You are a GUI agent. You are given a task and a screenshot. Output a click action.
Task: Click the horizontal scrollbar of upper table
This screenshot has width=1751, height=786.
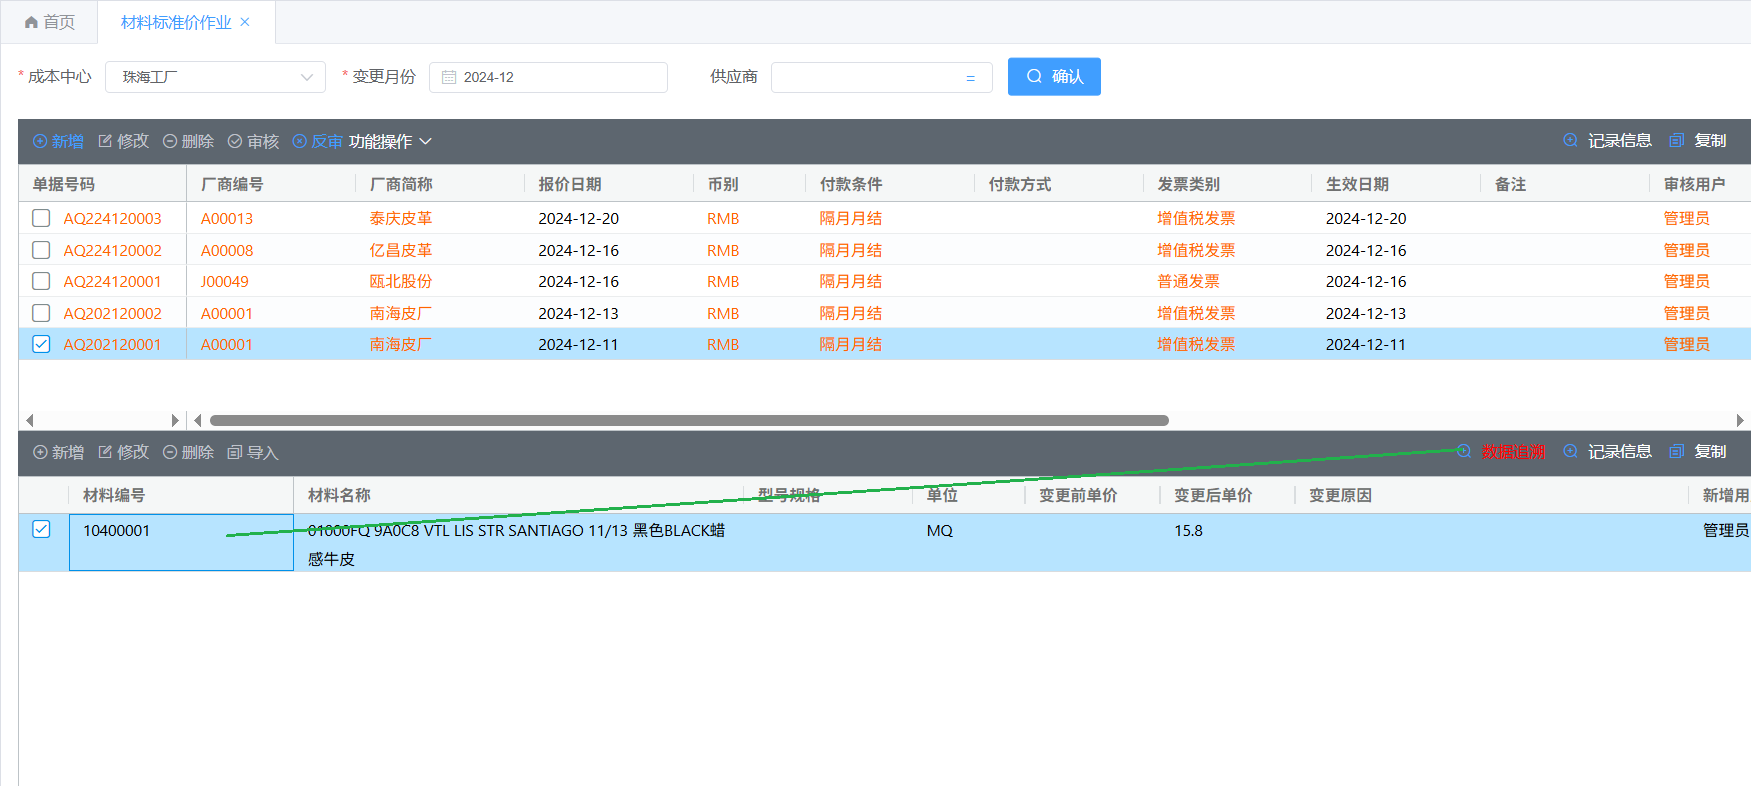point(689,421)
